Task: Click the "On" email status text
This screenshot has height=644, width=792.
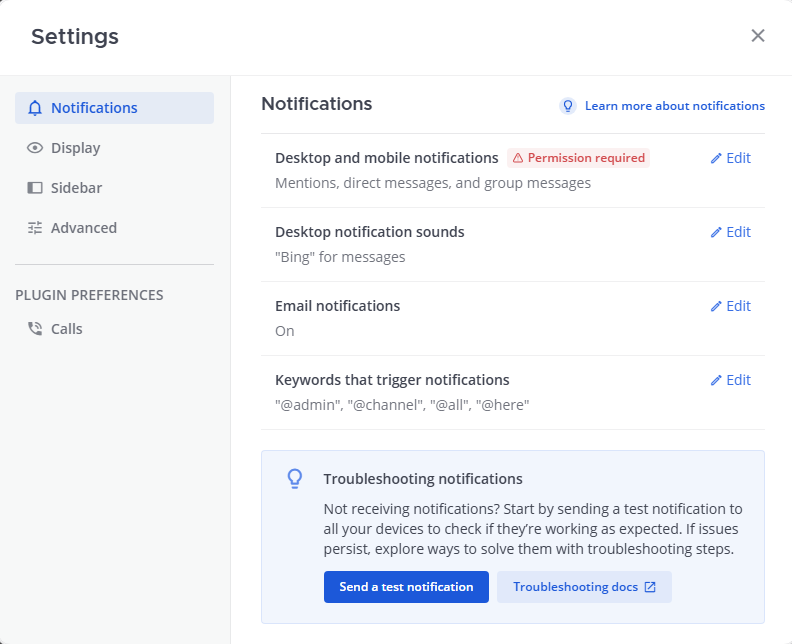Action: 284,331
